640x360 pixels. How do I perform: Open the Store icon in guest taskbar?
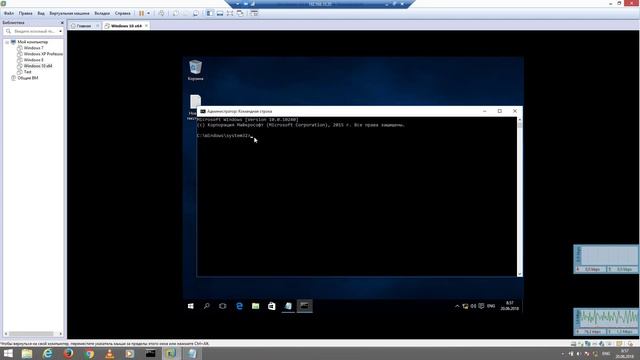coord(271,306)
